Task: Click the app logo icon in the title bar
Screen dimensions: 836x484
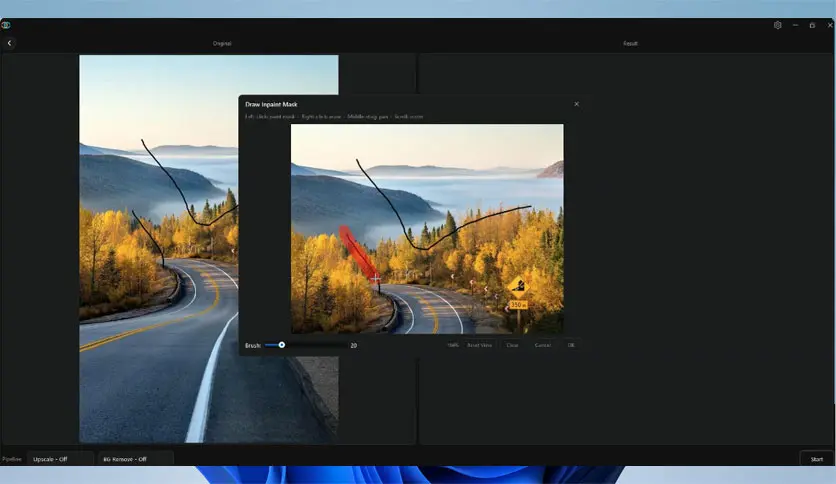Action: (x=6, y=25)
